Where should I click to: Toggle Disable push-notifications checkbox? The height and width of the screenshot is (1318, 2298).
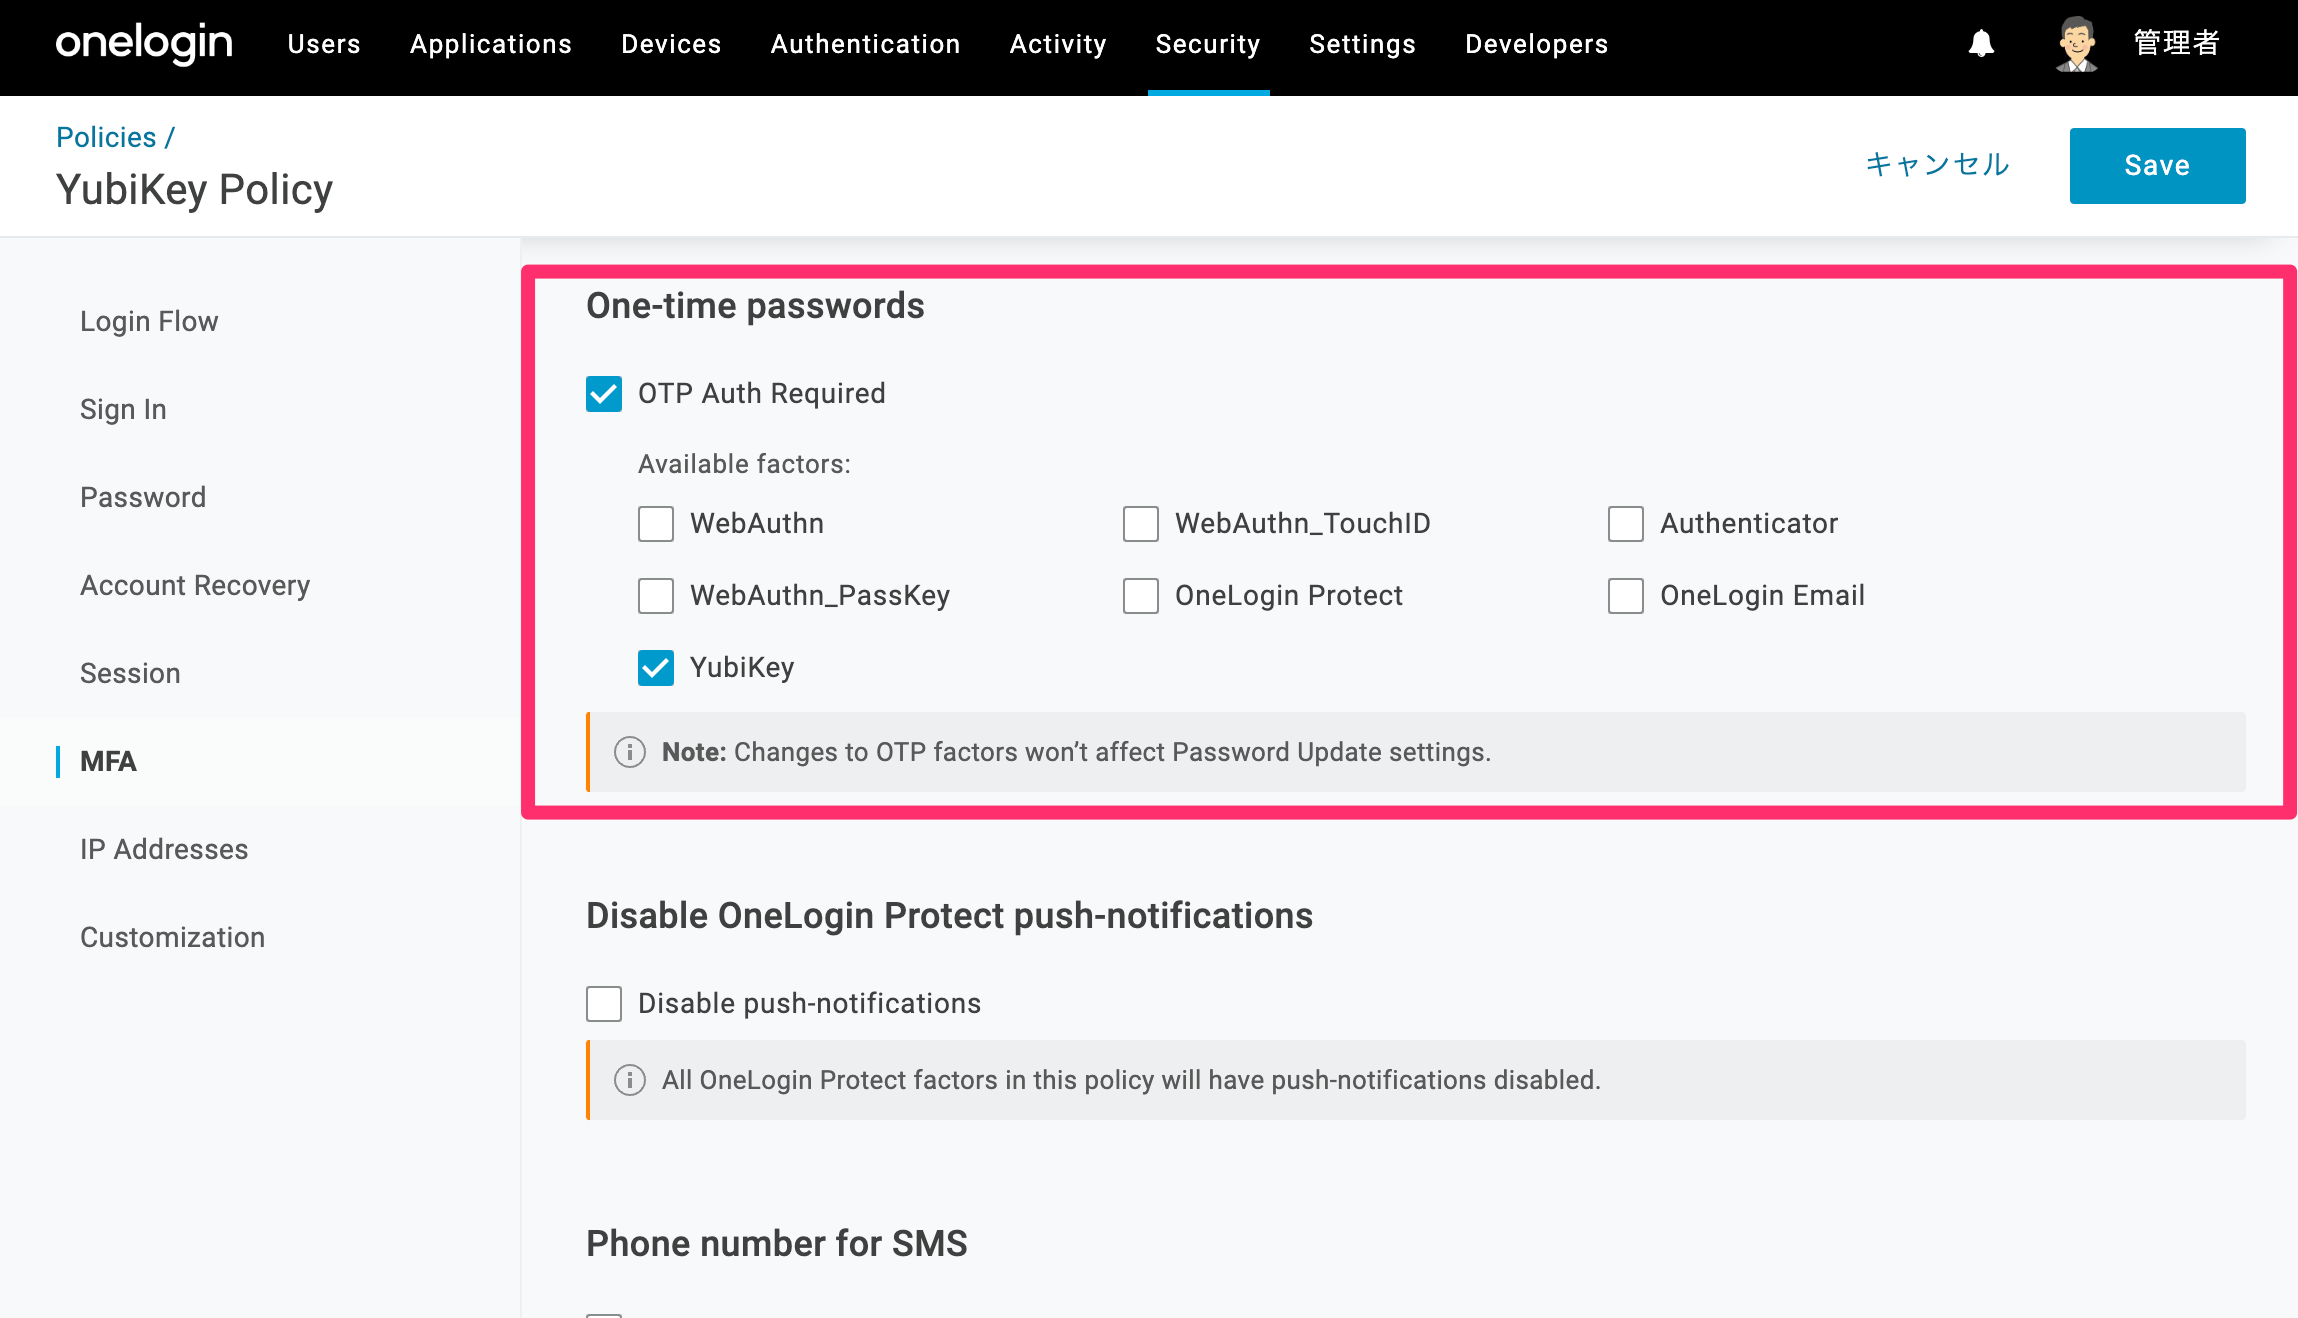point(604,1004)
